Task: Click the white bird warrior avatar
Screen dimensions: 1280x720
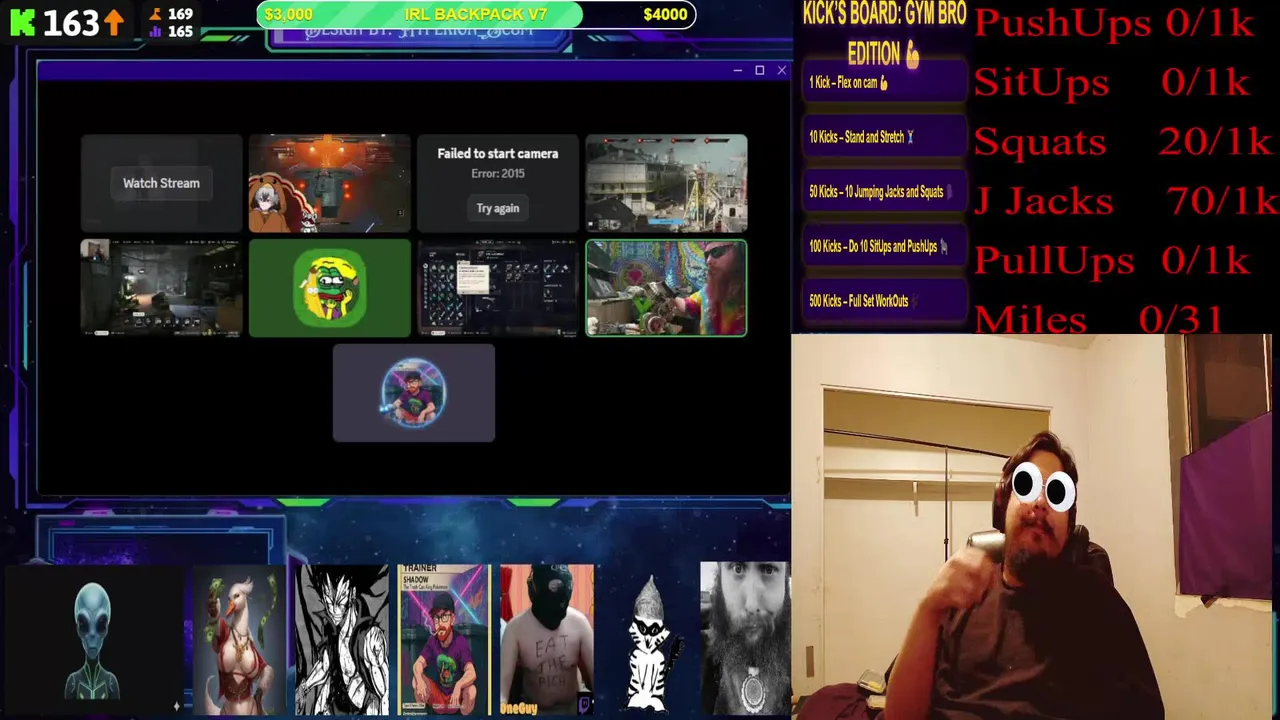Action: [x=239, y=641]
